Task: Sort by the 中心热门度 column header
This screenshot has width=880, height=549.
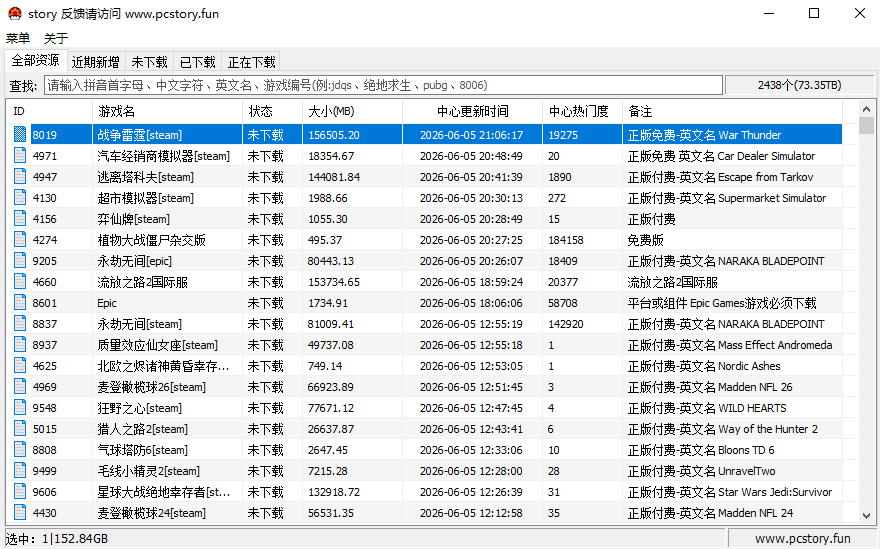Action: coord(583,111)
